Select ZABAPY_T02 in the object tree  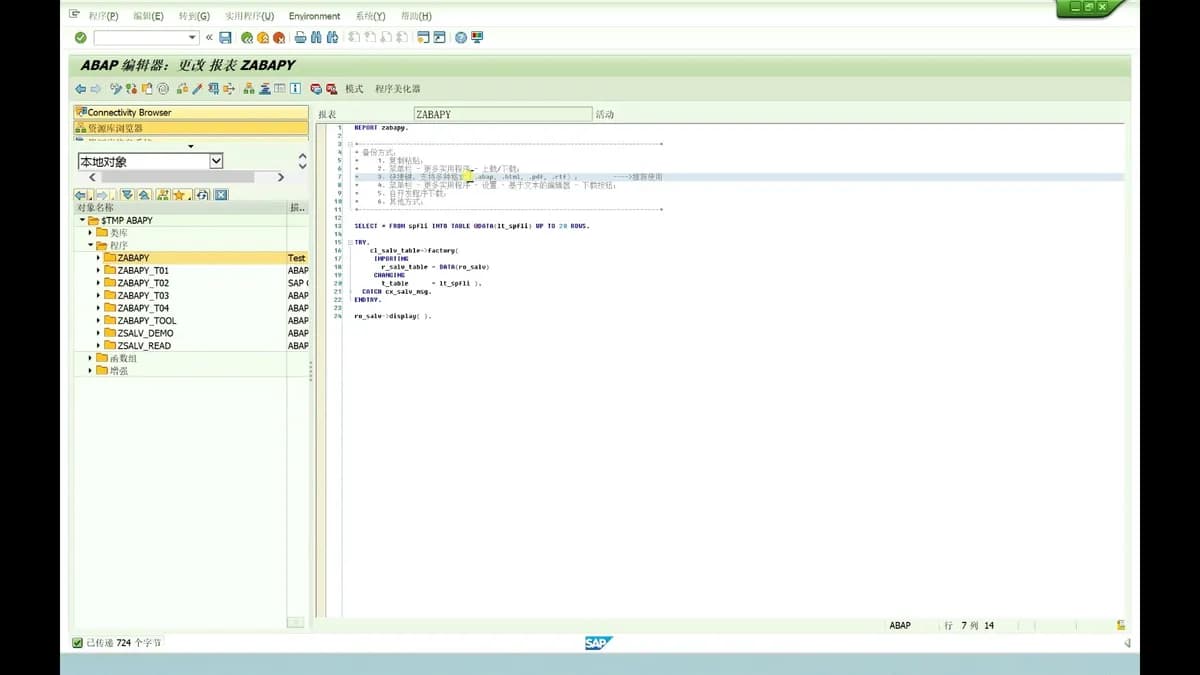[x=143, y=283]
